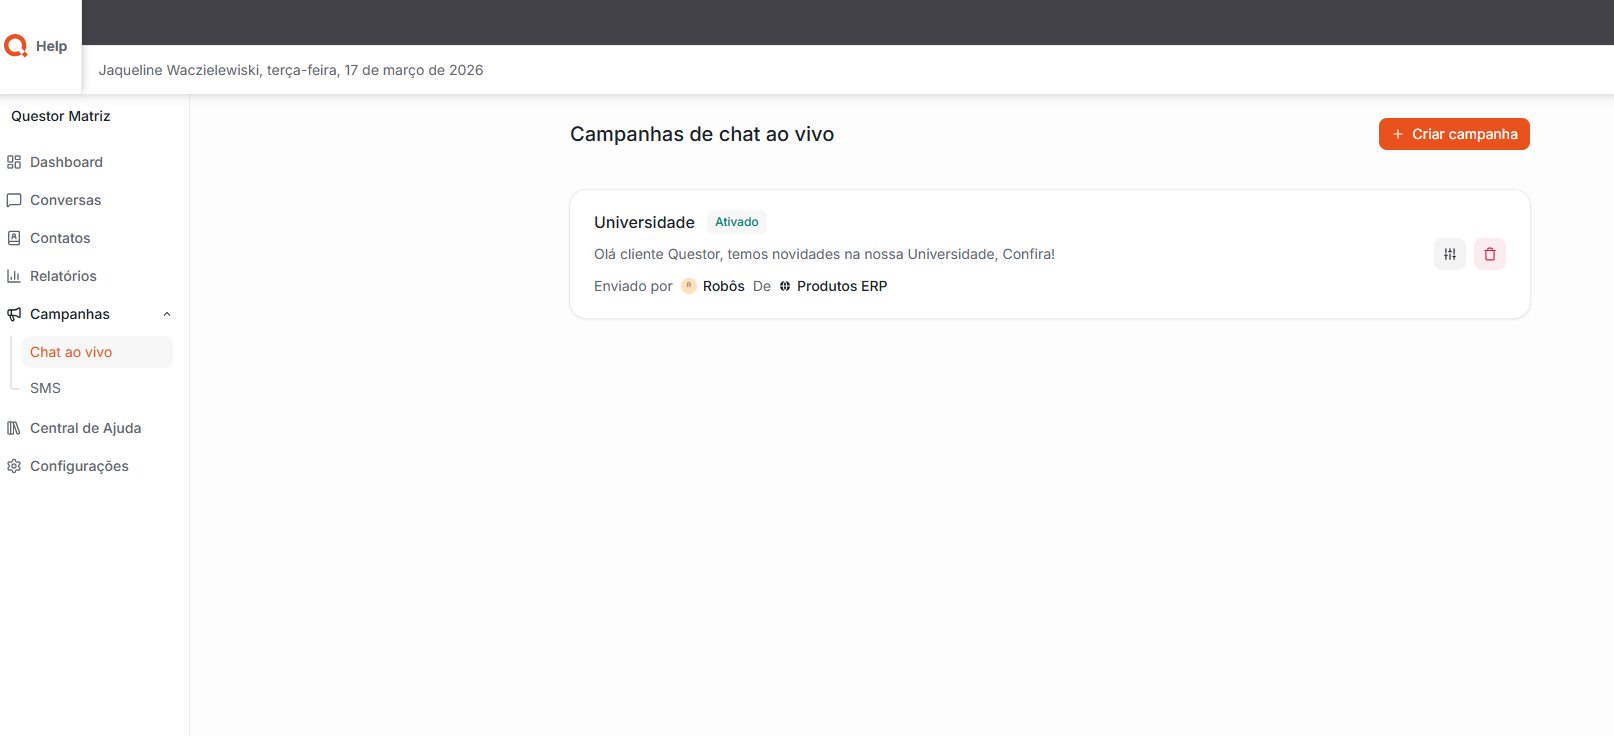Collapse the Campanhas menu chevron
Screen dimensions: 1614x736
click(x=167, y=314)
